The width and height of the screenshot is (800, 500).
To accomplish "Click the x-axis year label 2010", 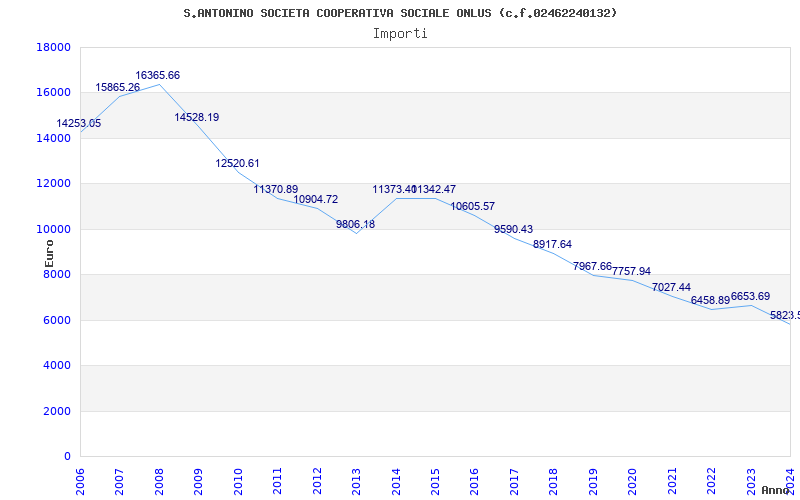I will coord(238,480).
